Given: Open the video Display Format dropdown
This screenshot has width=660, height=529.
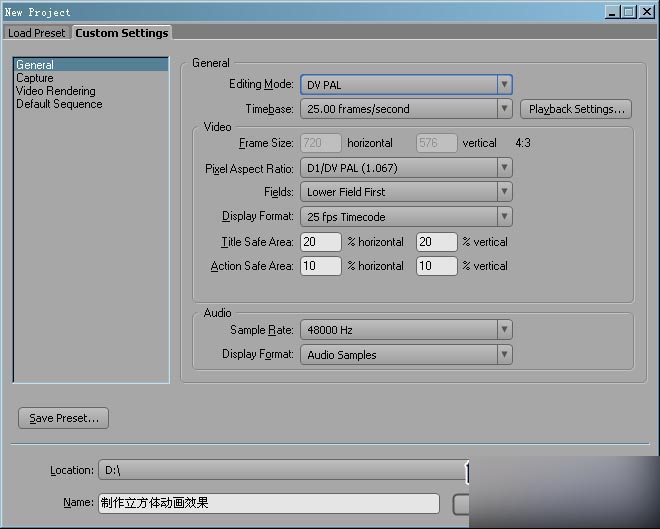Looking at the screenshot, I should tap(406, 217).
